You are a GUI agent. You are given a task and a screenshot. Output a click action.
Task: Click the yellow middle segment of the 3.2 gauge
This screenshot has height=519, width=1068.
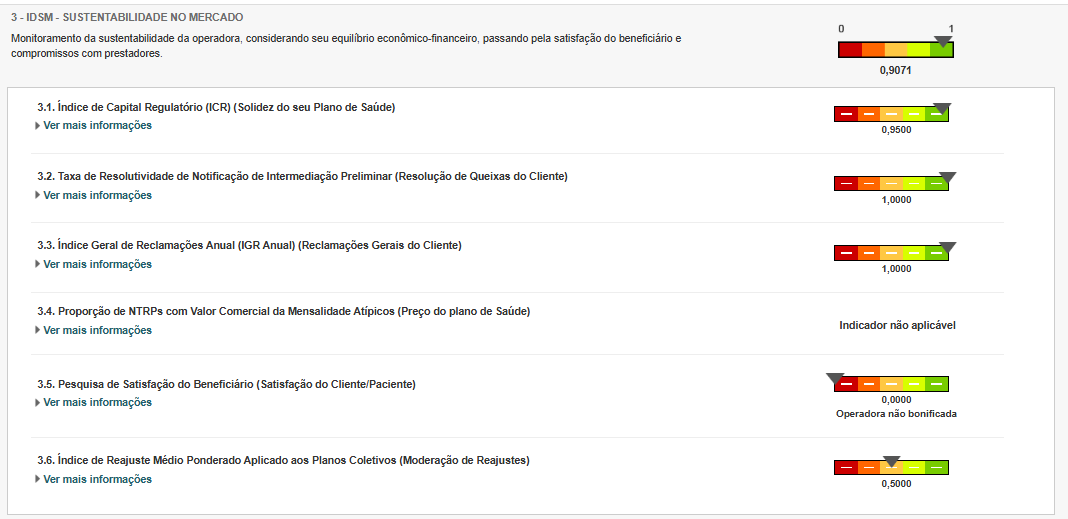[x=891, y=184]
